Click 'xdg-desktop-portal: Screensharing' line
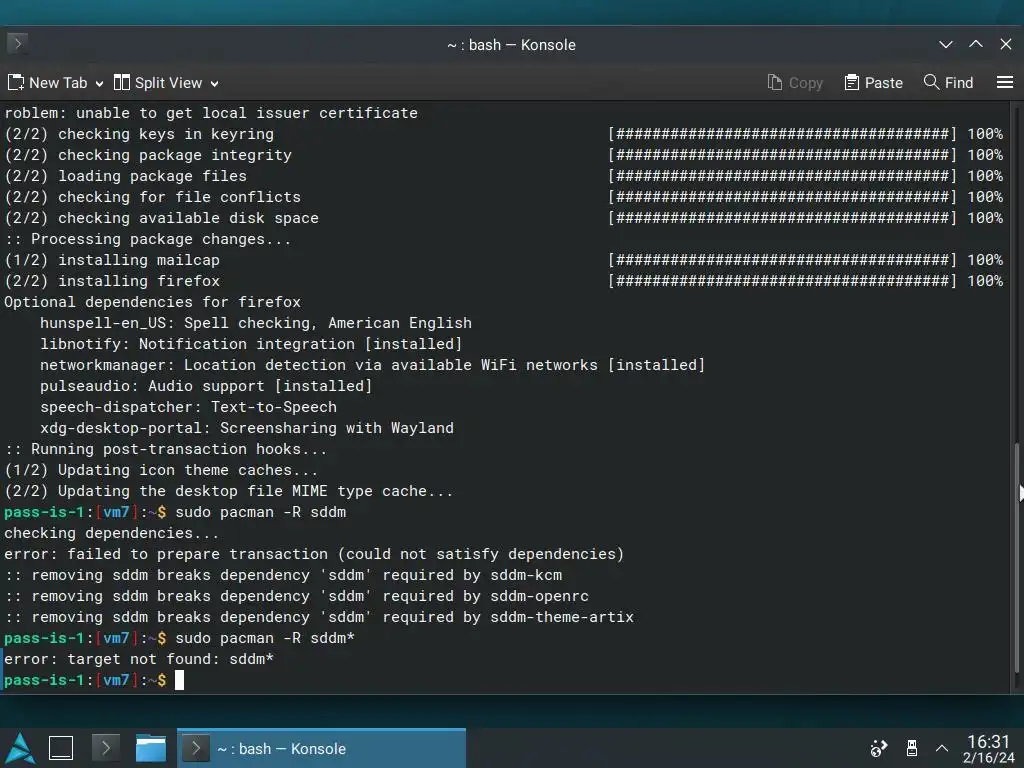The width and height of the screenshot is (1024, 768). tap(246, 428)
